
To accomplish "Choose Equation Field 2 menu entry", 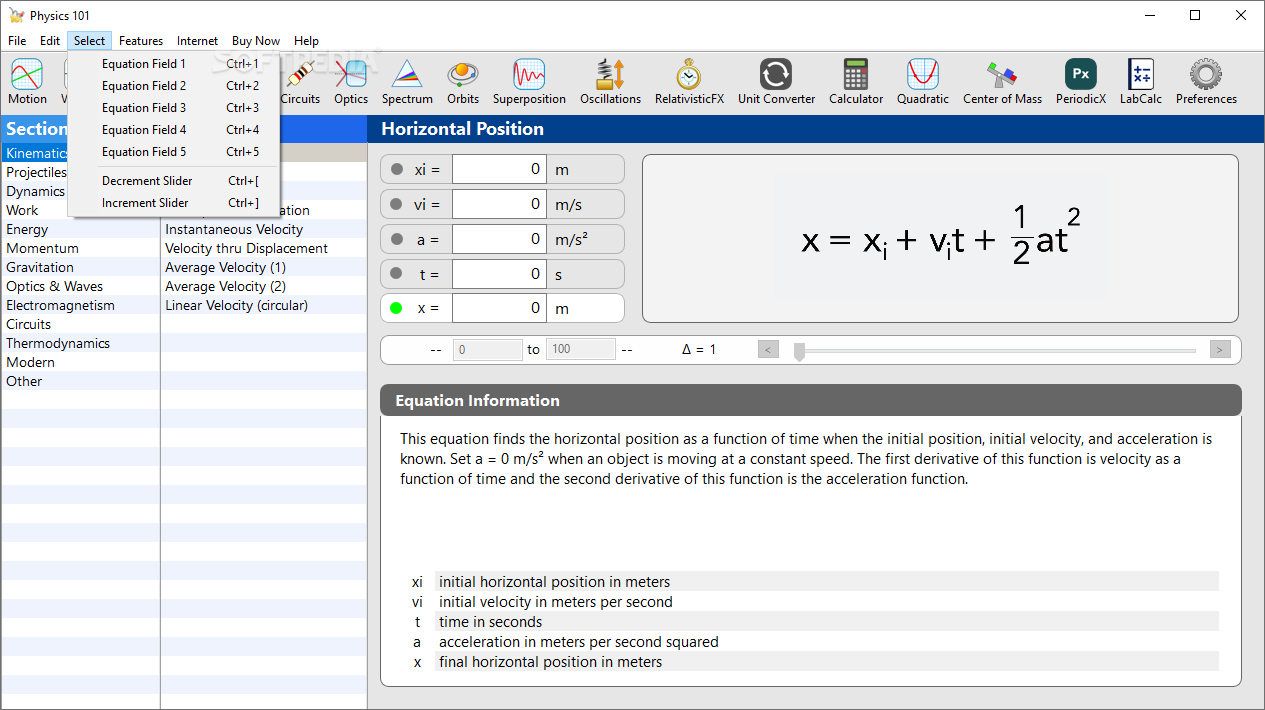I will [175, 86].
